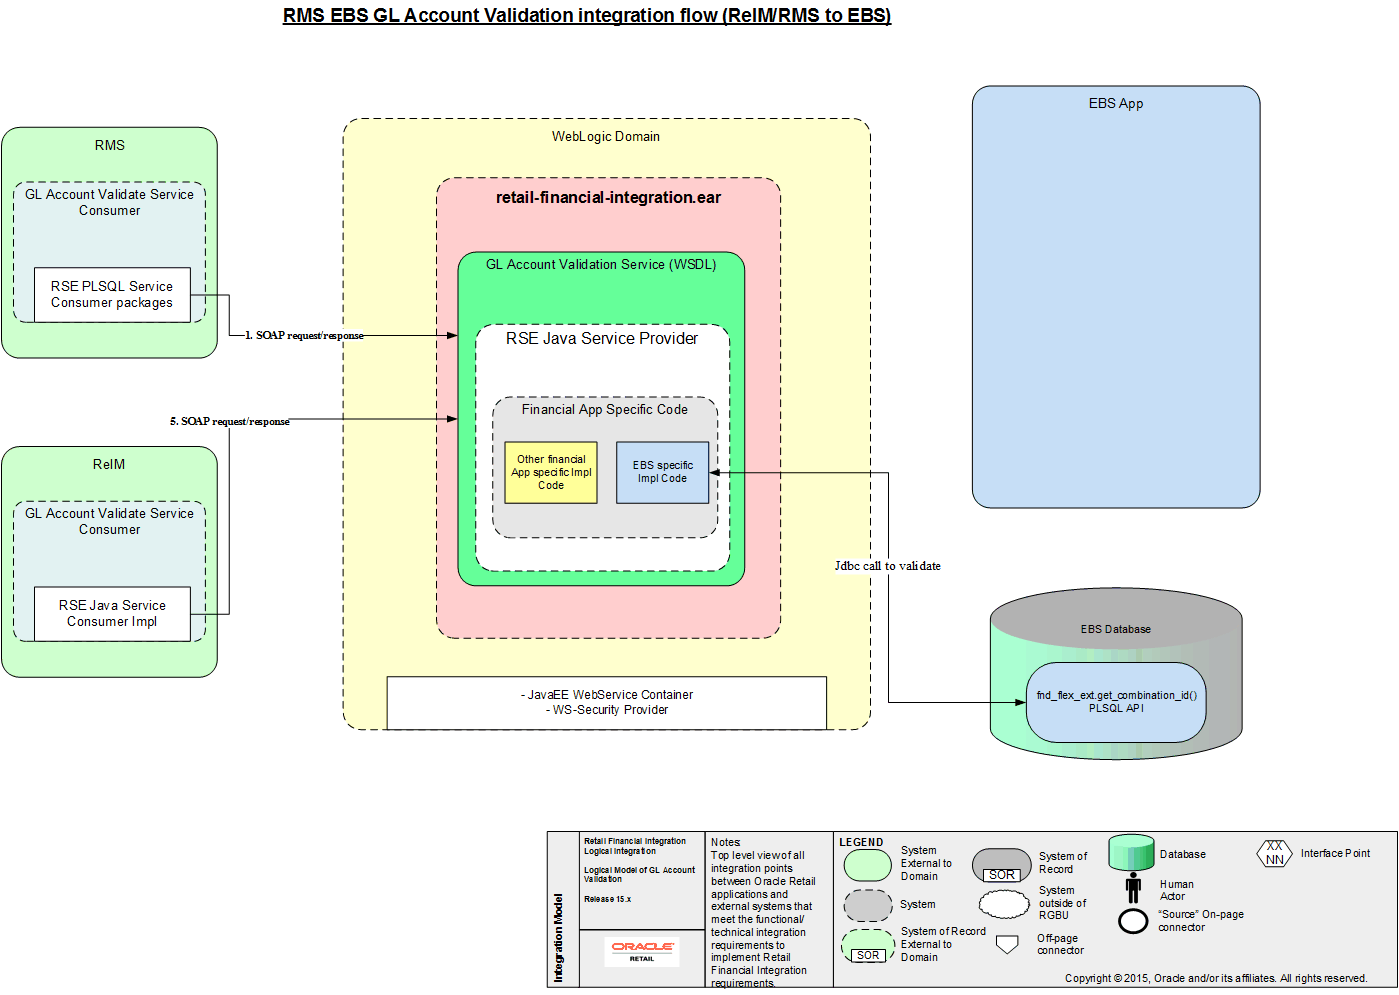This screenshot has height=995, width=1399.
Task: Select the System of Record External to Domain symbol
Action: 867,944
